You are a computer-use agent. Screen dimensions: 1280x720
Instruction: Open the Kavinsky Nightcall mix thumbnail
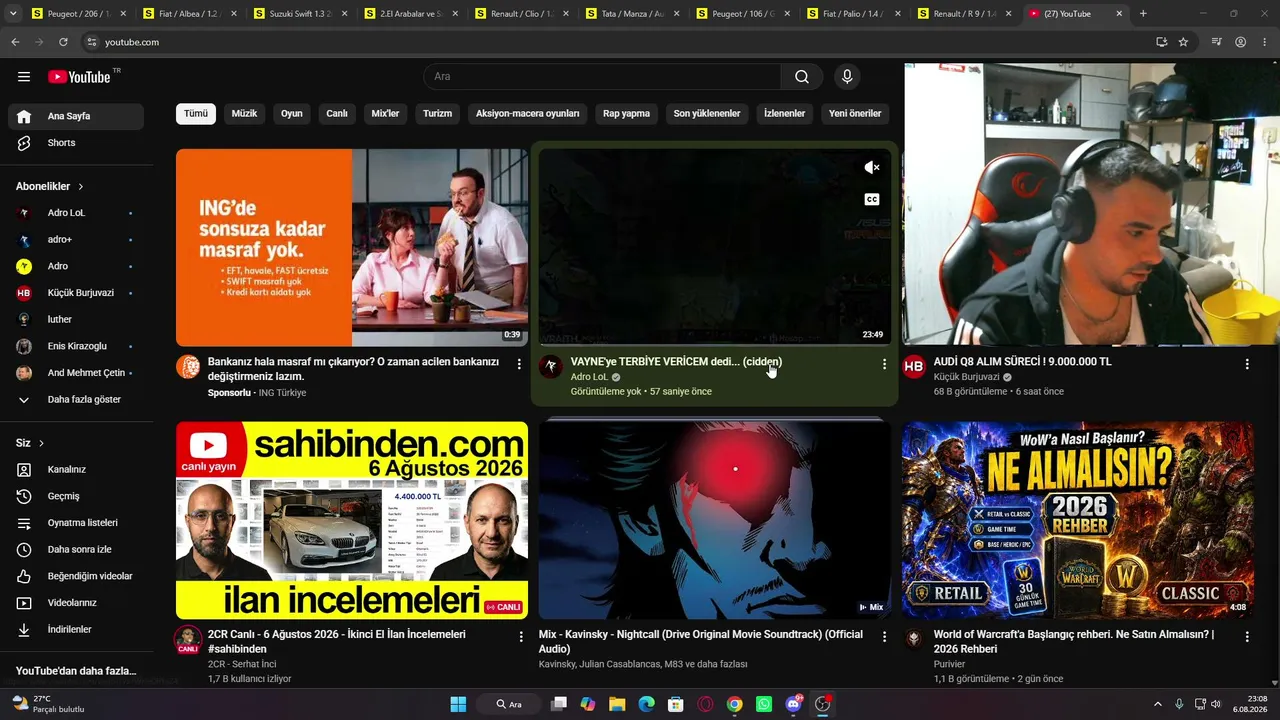(x=715, y=520)
